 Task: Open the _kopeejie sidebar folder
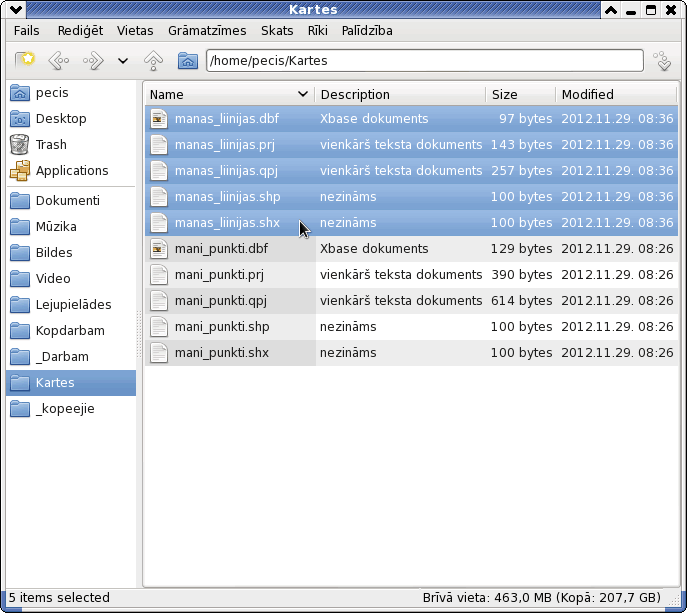[x=71, y=409]
